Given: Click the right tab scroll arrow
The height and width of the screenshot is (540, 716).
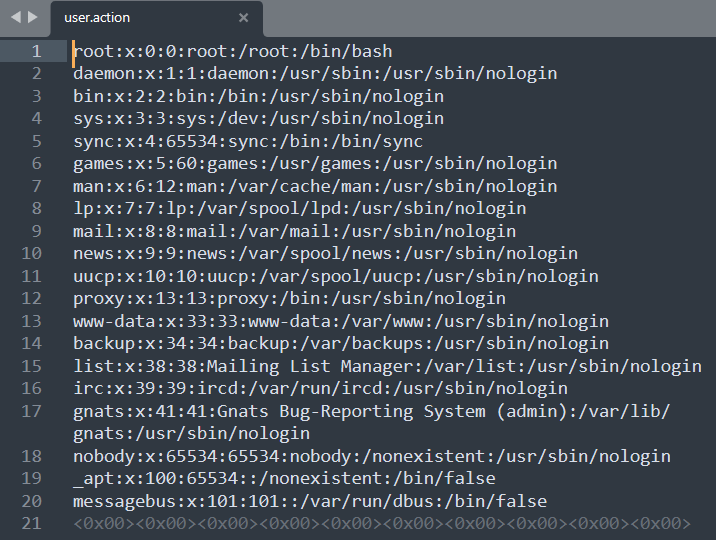Looking at the screenshot, I should (32, 17).
